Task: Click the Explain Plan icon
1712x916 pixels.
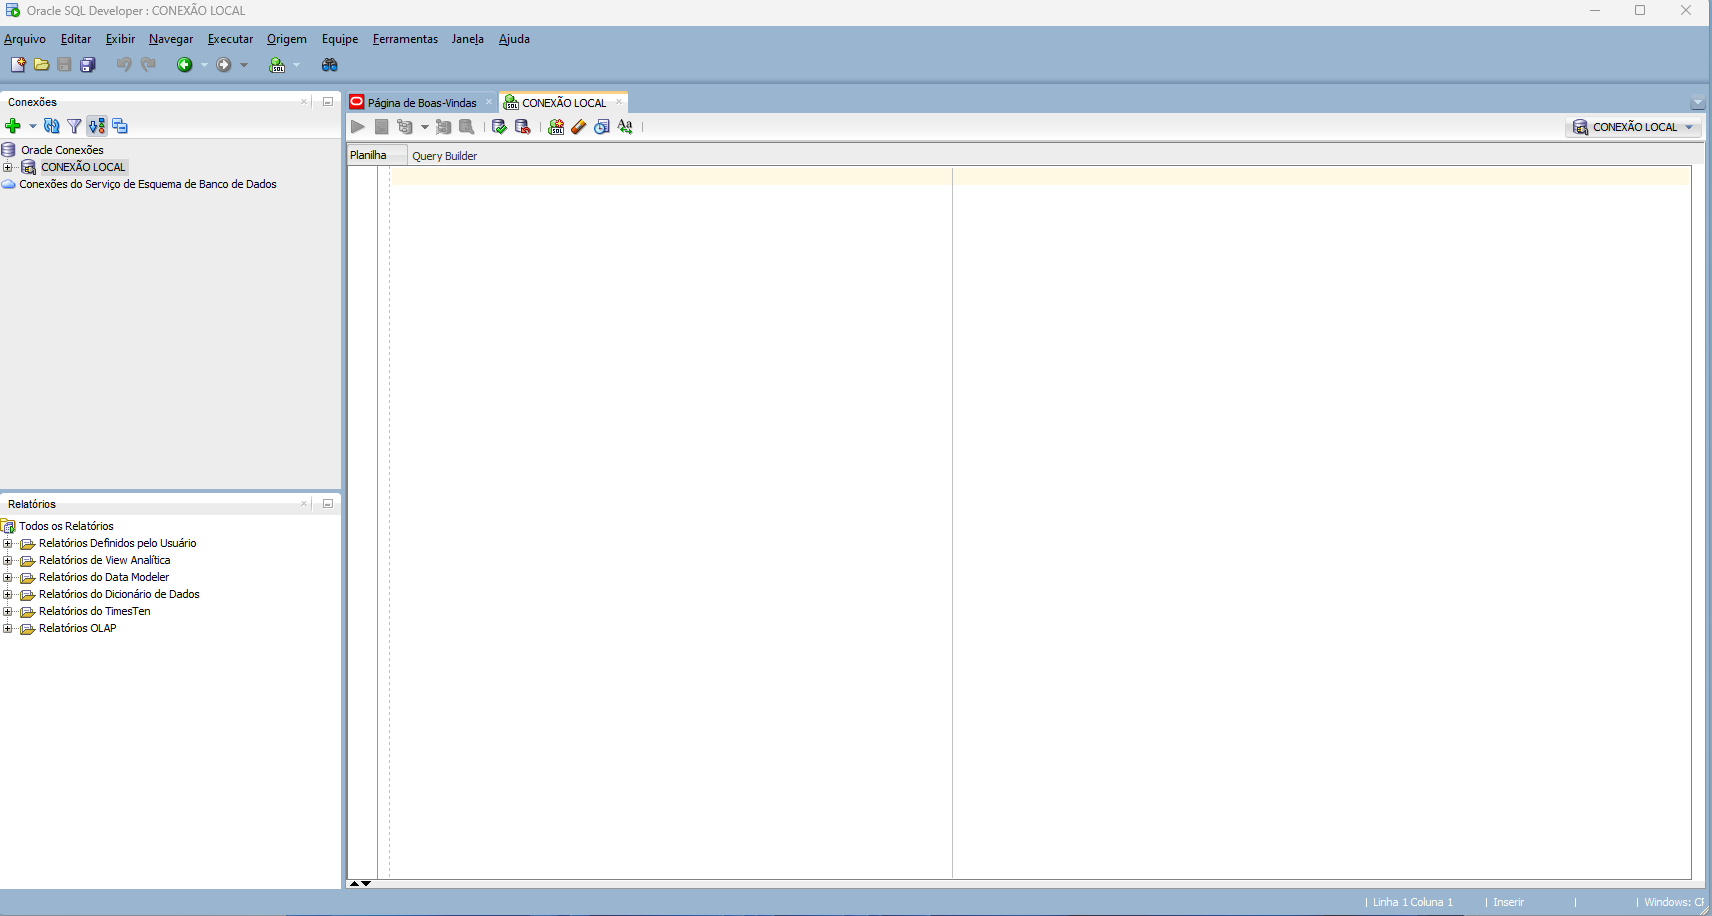Action: click(x=405, y=127)
